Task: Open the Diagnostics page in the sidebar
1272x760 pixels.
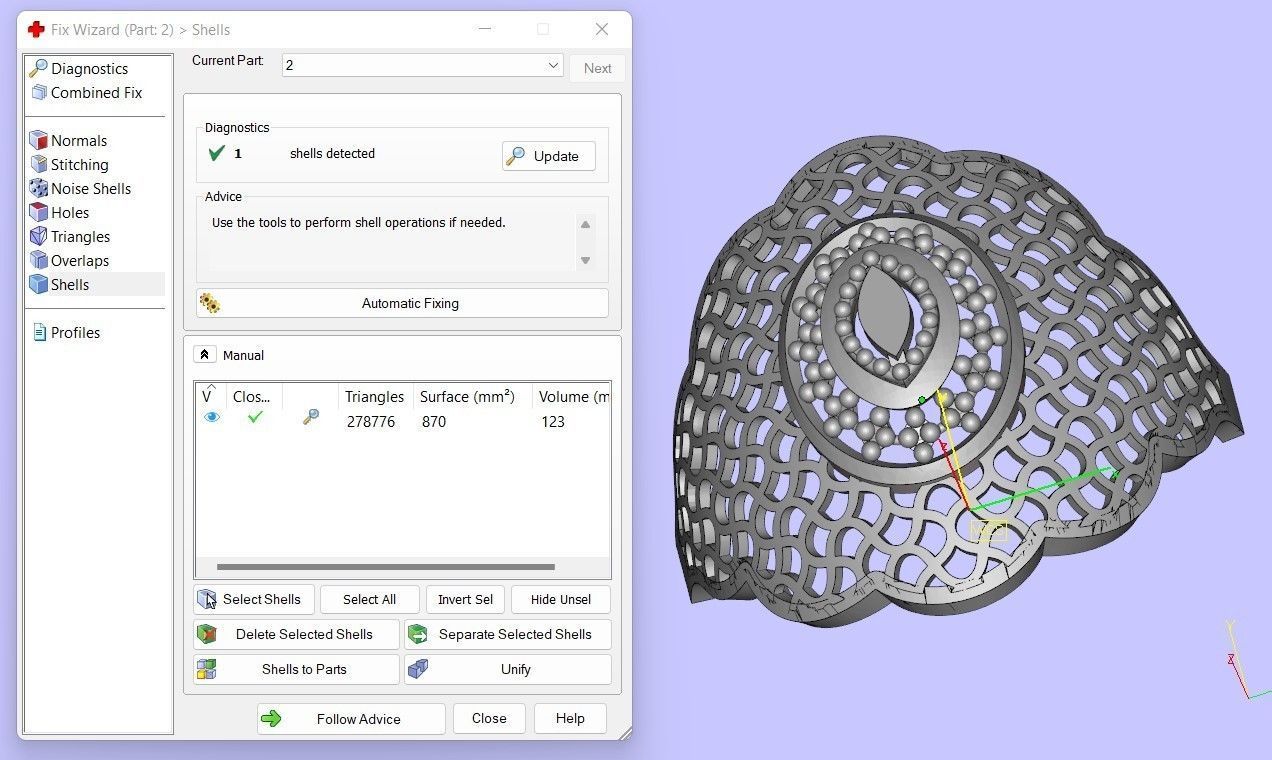Action: [x=89, y=68]
